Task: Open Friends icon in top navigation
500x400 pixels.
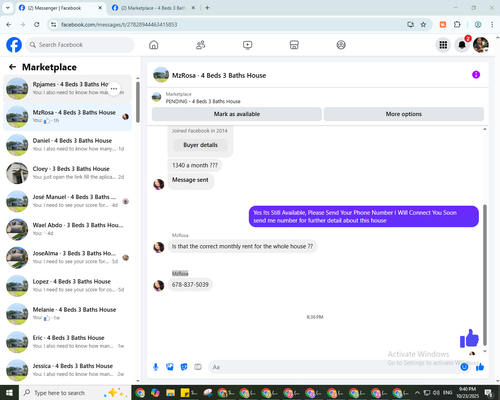Action: 200,45
